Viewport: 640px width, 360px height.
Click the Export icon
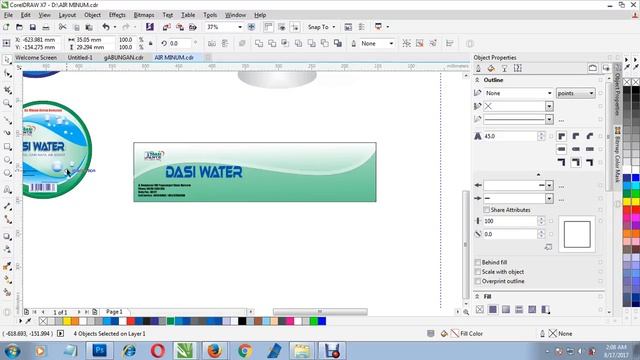pyautogui.click(x=180, y=27)
